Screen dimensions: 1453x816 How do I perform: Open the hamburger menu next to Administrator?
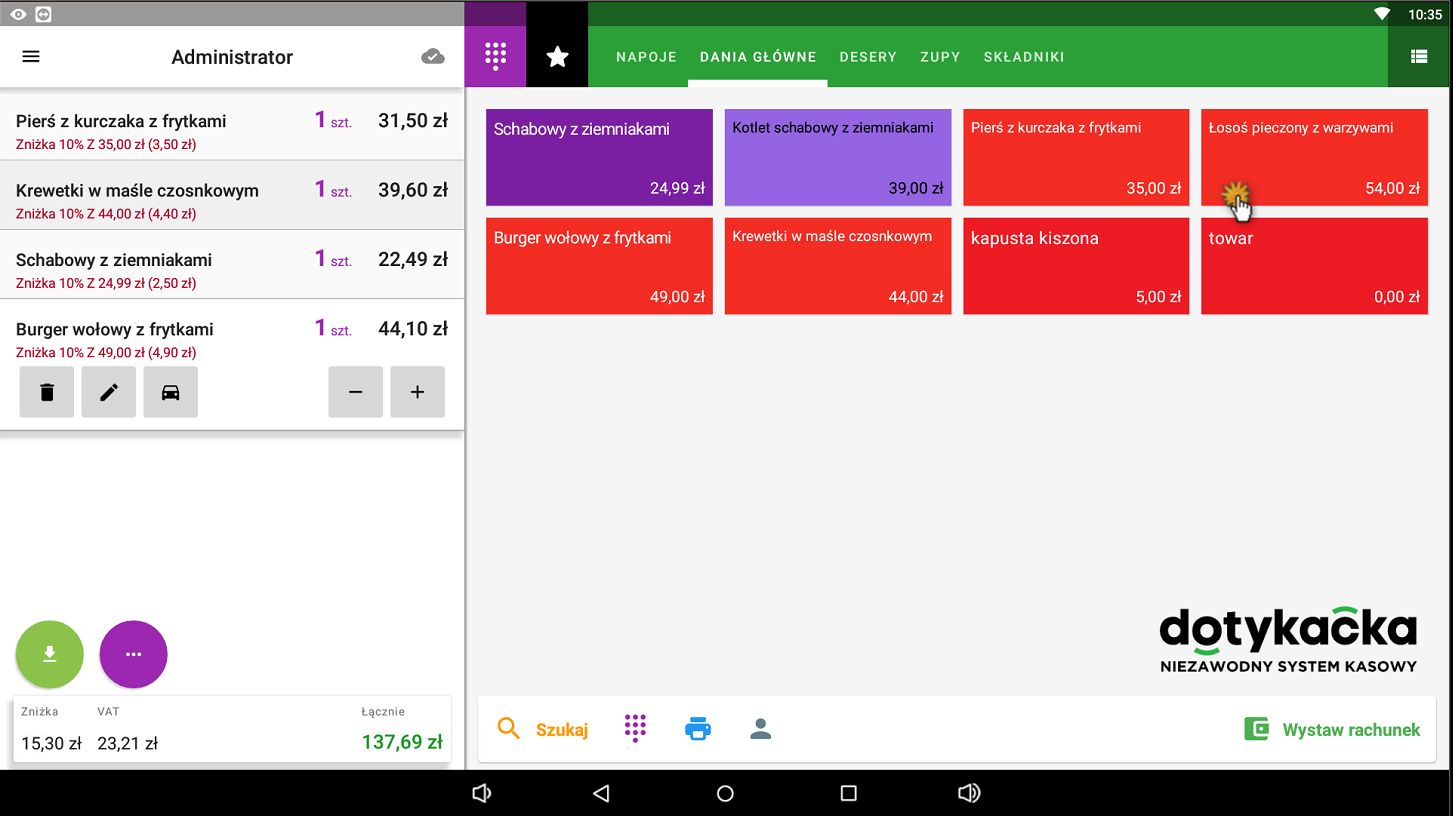click(x=31, y=57)
